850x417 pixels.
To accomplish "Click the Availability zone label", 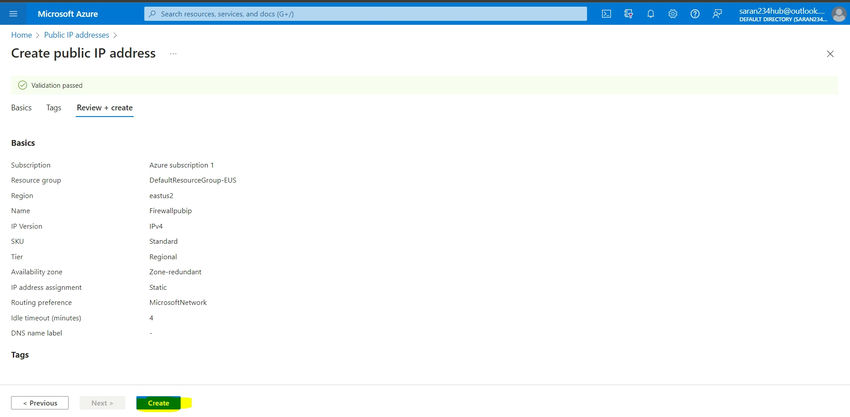I will 36,272.
